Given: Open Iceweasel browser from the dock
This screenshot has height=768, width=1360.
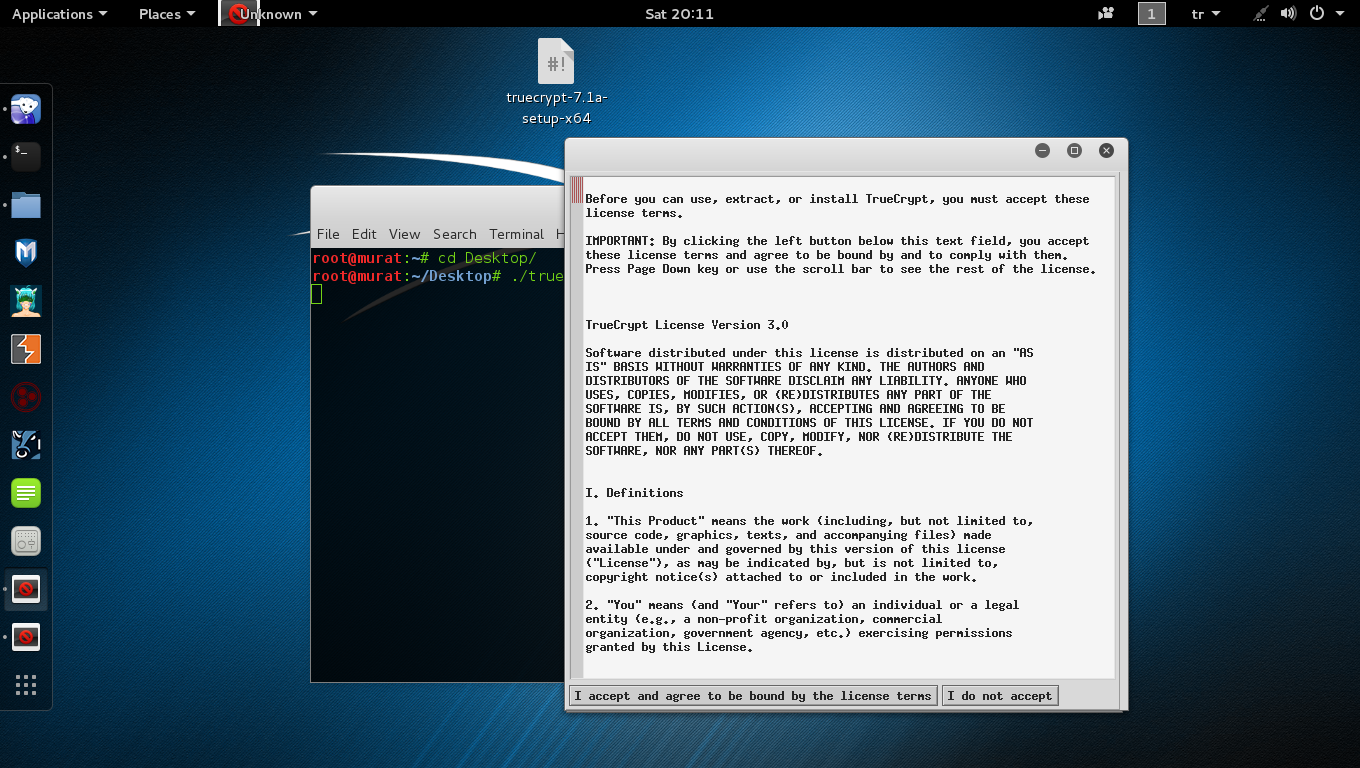Looking at the screenshot, I should coord(26,109).
